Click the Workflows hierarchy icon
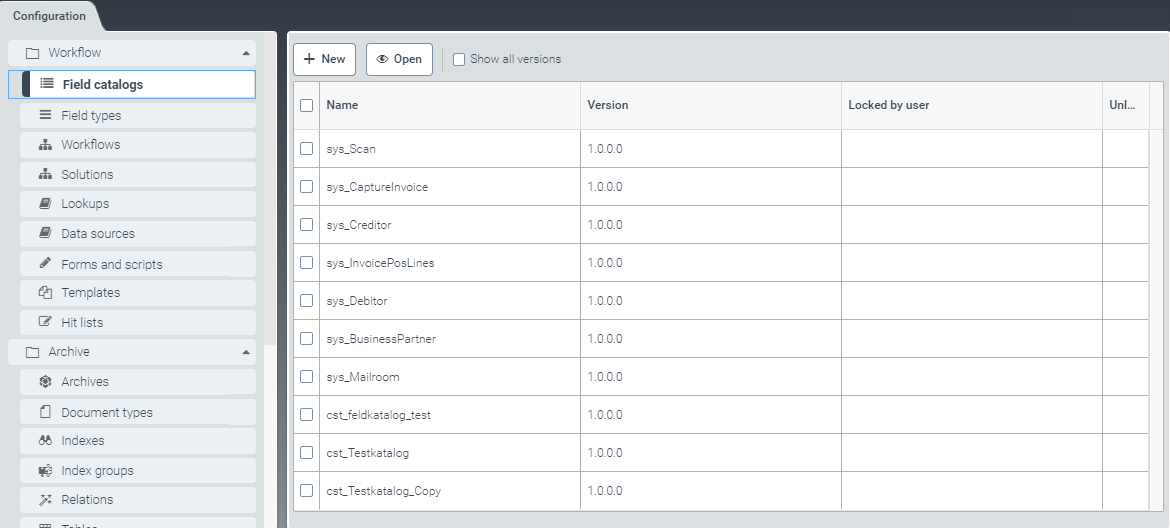This screenshot has height=528, width=1170. 45,145
